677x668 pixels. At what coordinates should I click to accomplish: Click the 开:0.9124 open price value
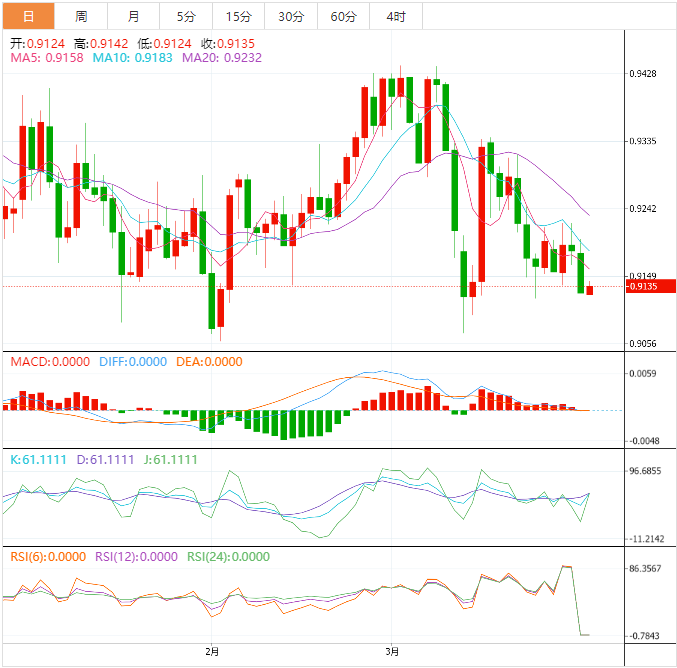[37, 44]
